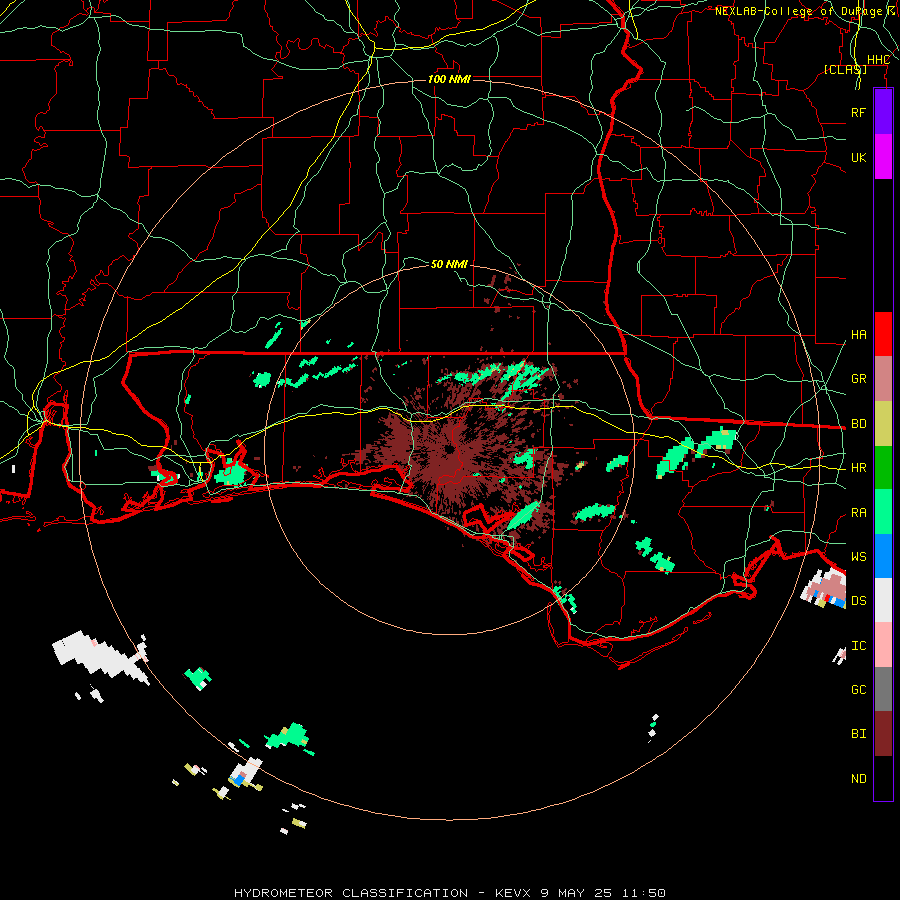Click the HA red legend swatch
Screen dimensions: 900x900
[883, 334]
